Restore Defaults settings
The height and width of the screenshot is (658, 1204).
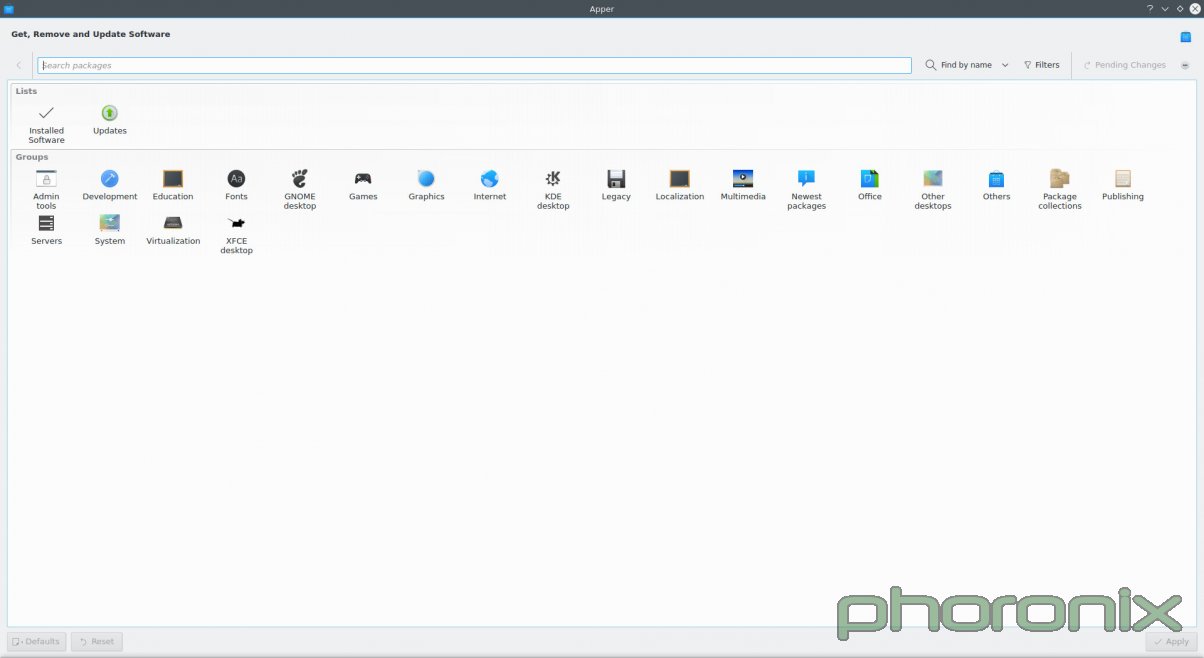click(x=36, y=641)
